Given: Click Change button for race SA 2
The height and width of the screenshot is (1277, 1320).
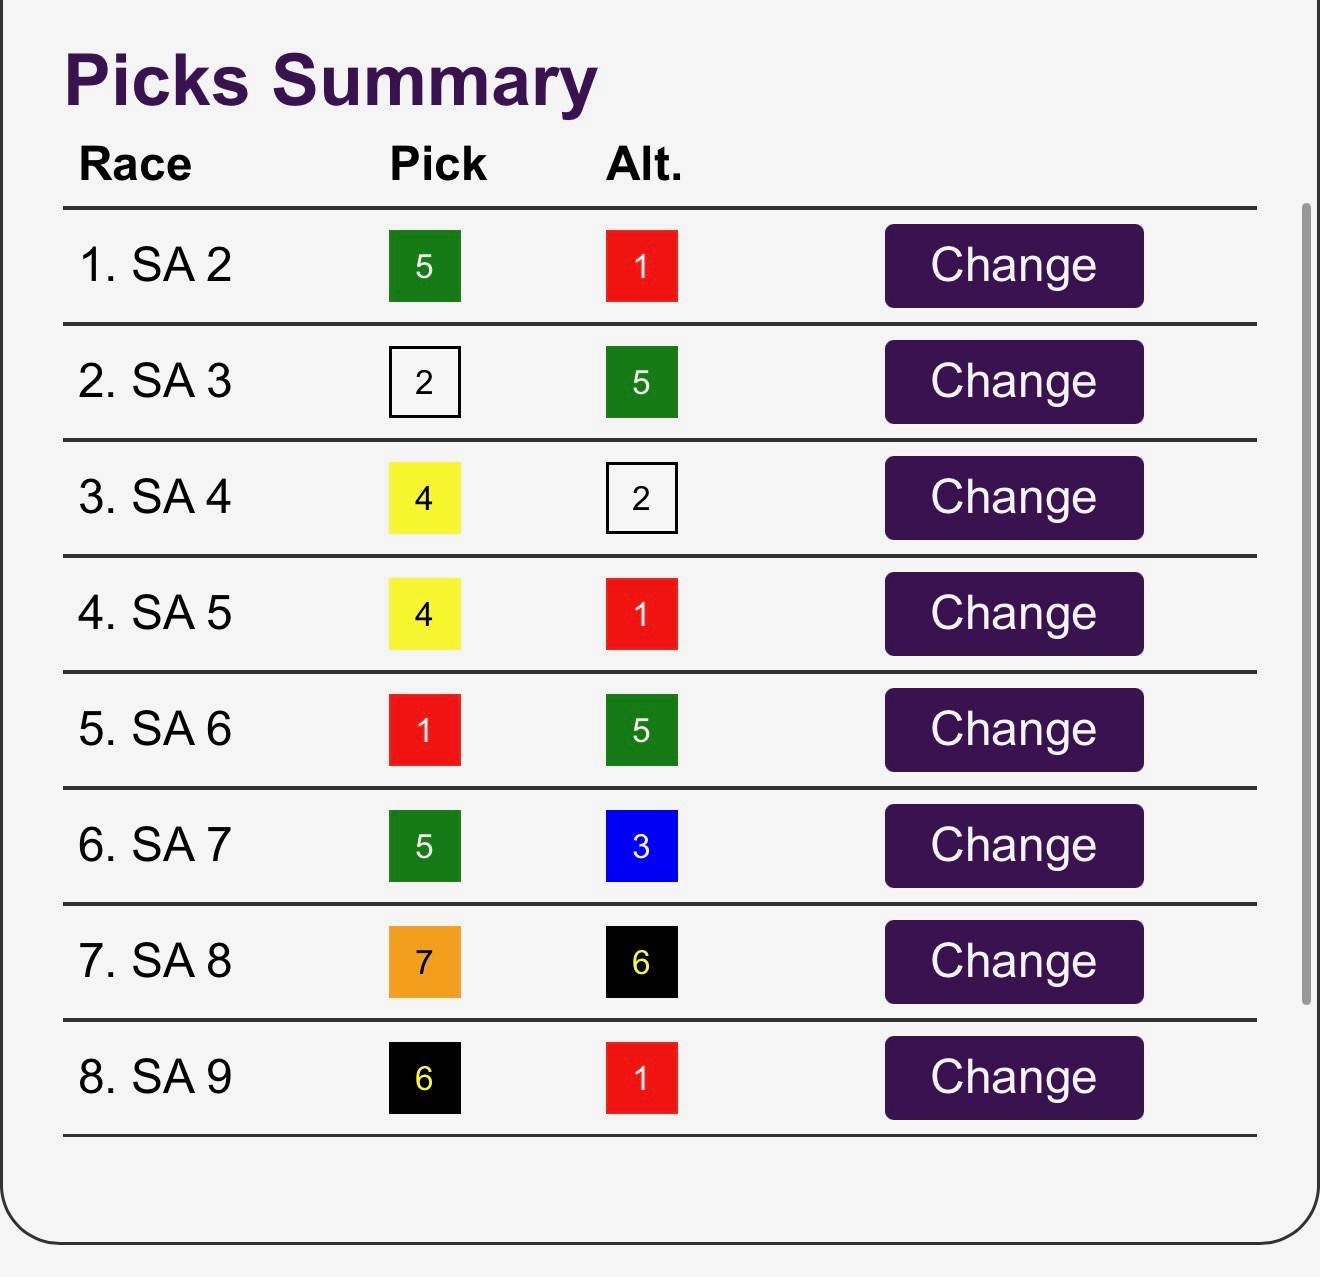Looking at the screenshot, I should tap(1013, 266).
